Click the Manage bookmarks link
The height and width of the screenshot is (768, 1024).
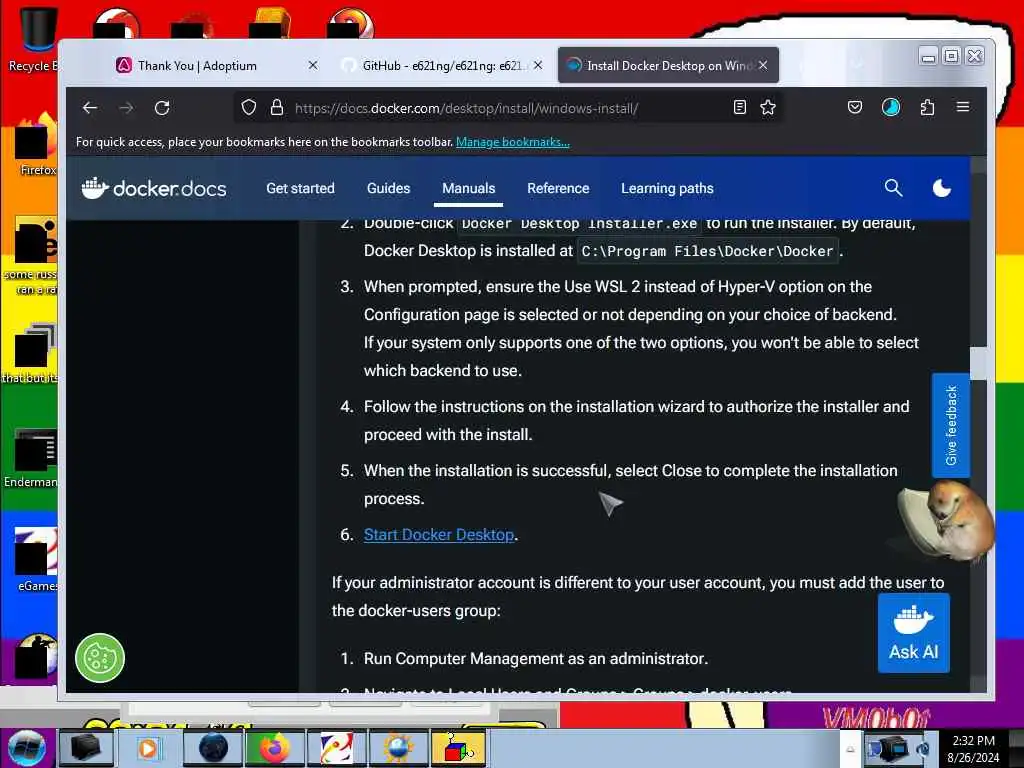pyautogui.click(x=513, y=142)
